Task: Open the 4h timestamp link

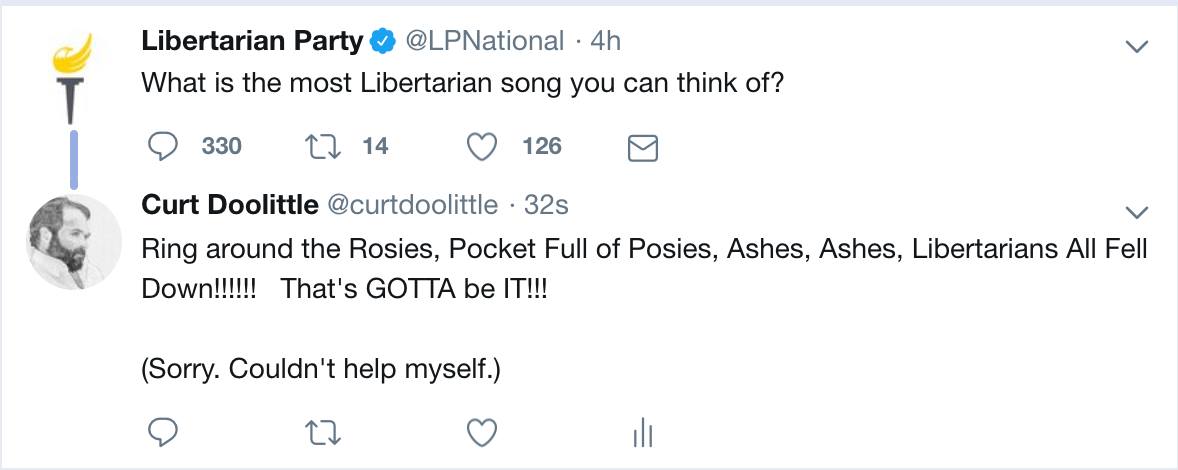Action: 606,41
